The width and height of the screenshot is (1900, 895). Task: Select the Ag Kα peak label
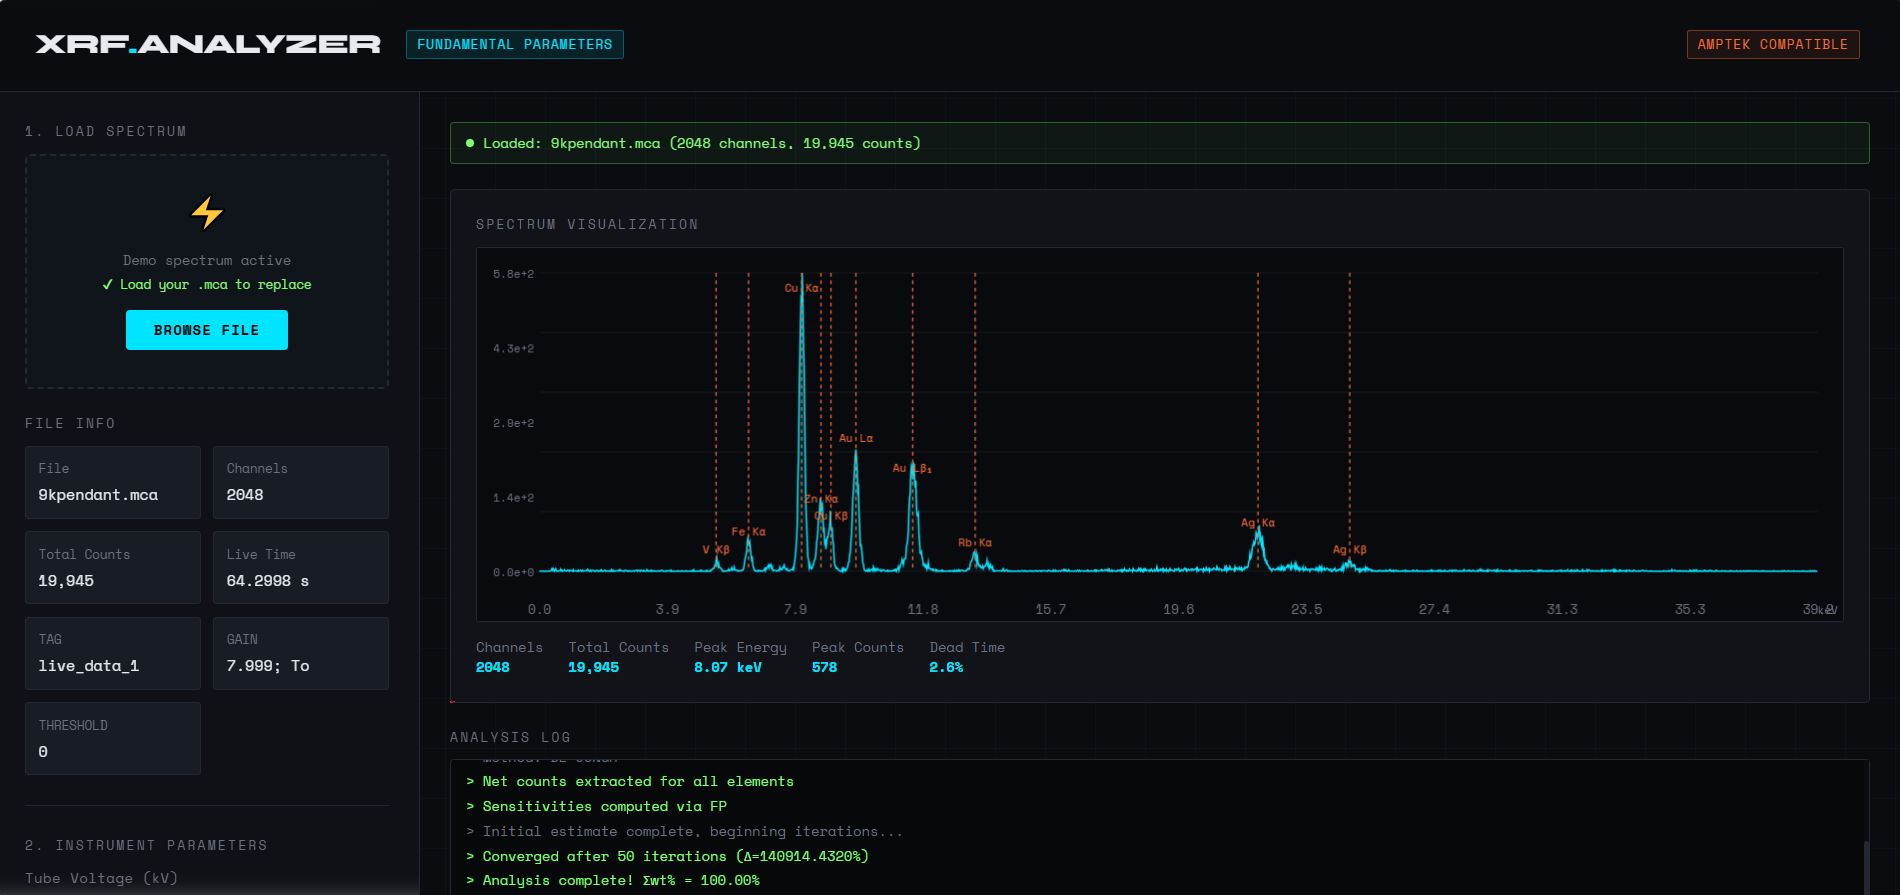(1258, 523)
